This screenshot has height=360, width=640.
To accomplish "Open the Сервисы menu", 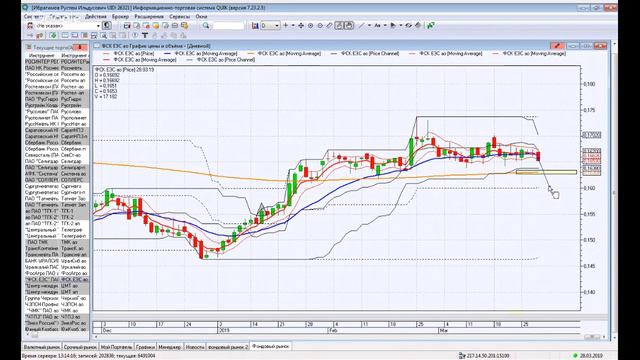I will pos(180,17).
